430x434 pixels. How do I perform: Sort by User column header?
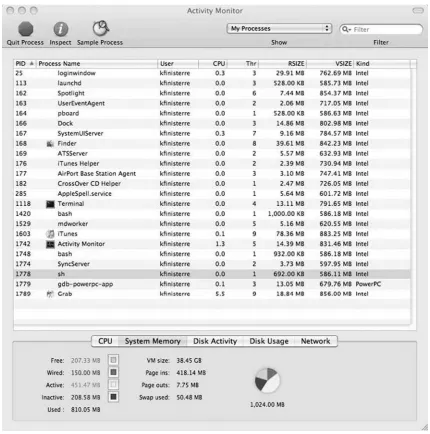coord(178,64)
